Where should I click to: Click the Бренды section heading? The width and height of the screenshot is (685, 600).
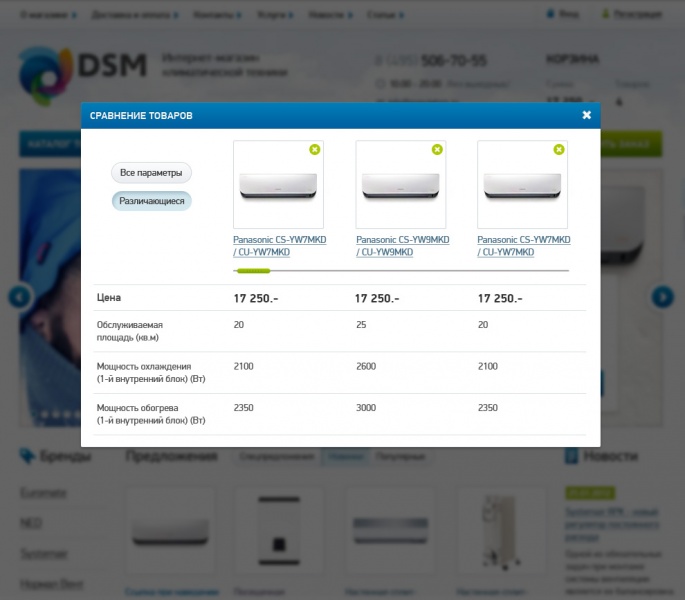66,456
